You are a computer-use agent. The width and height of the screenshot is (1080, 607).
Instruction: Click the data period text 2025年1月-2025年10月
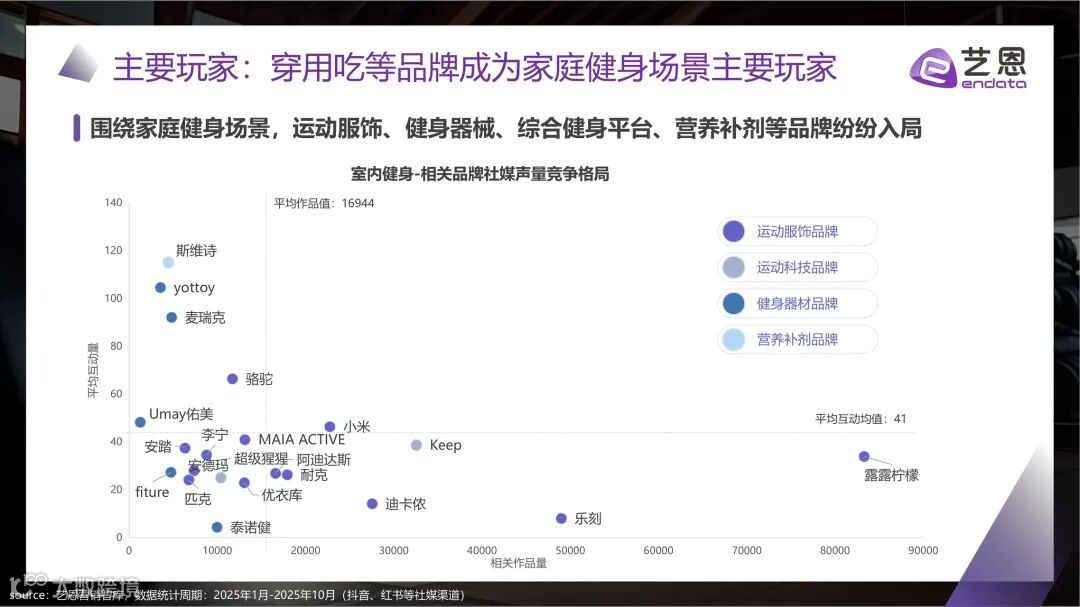click(274, 595)
